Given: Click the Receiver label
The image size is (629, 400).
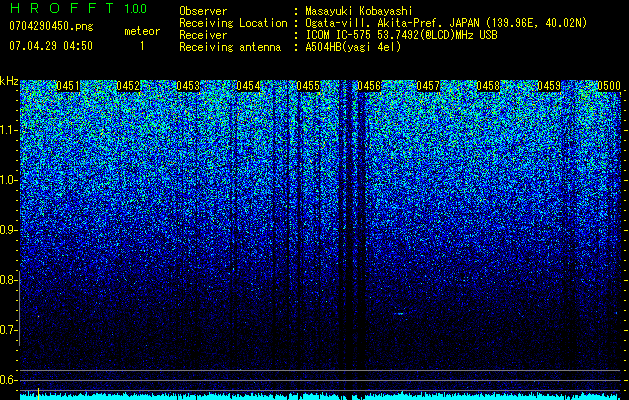Looking at the screenshot, I should (x=203, y=35).
